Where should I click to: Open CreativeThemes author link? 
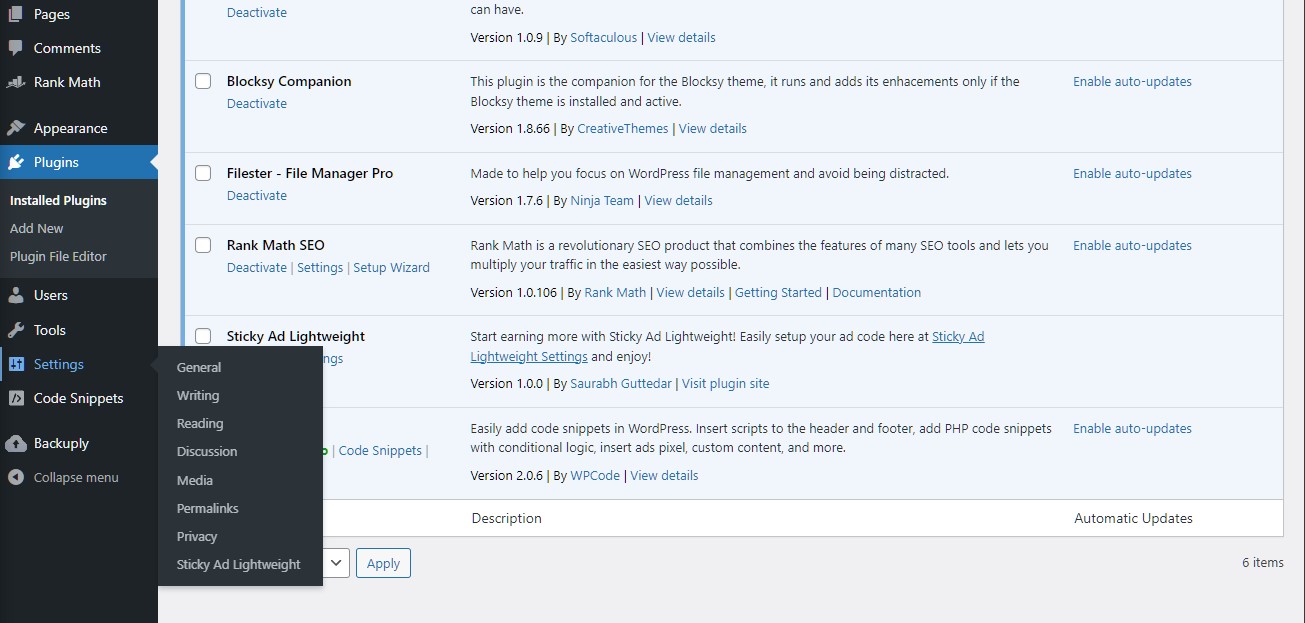(x=624, y=128)
